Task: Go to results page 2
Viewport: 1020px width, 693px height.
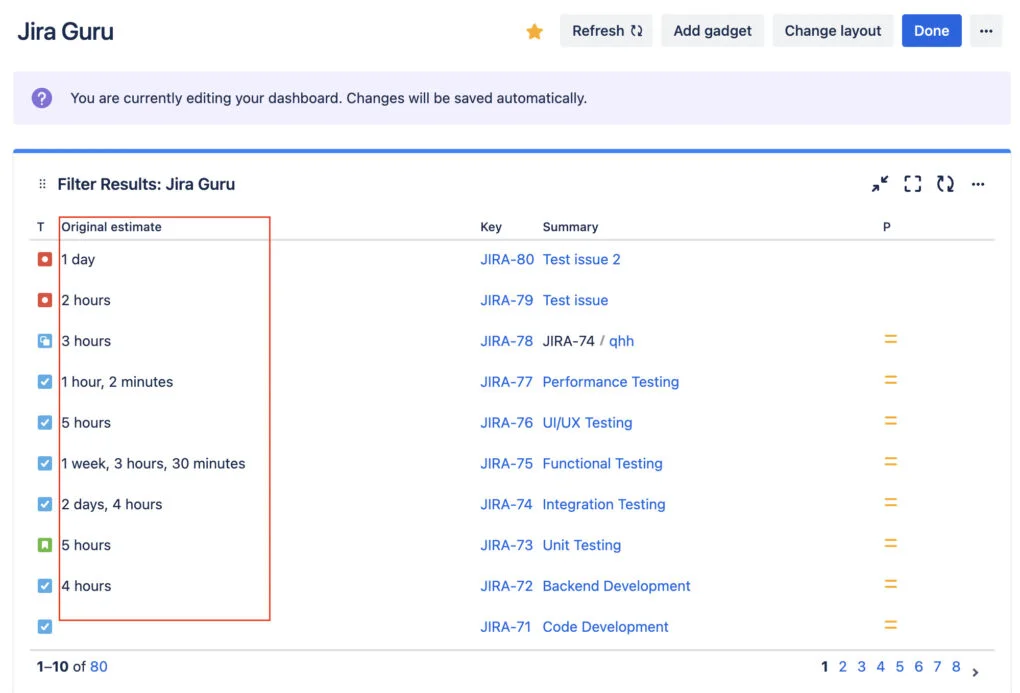Action: (842, 666)
